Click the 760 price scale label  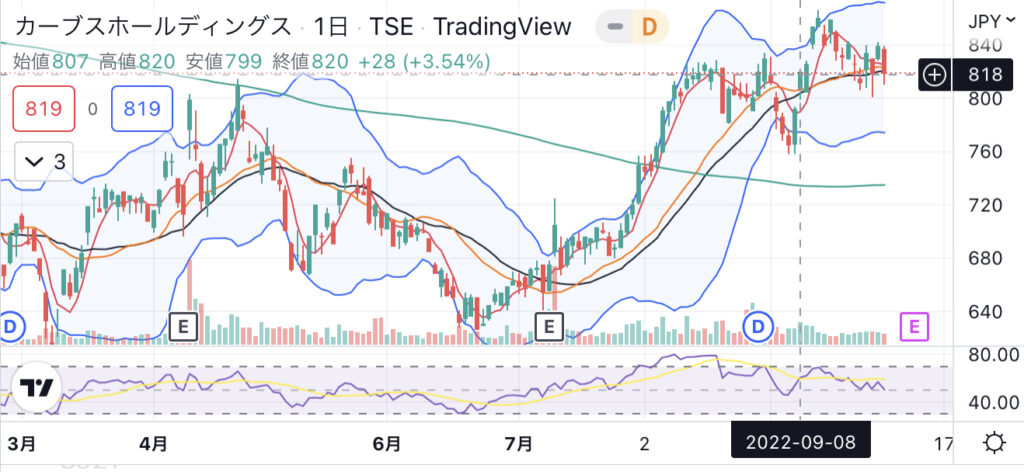(x=985, y=152)
